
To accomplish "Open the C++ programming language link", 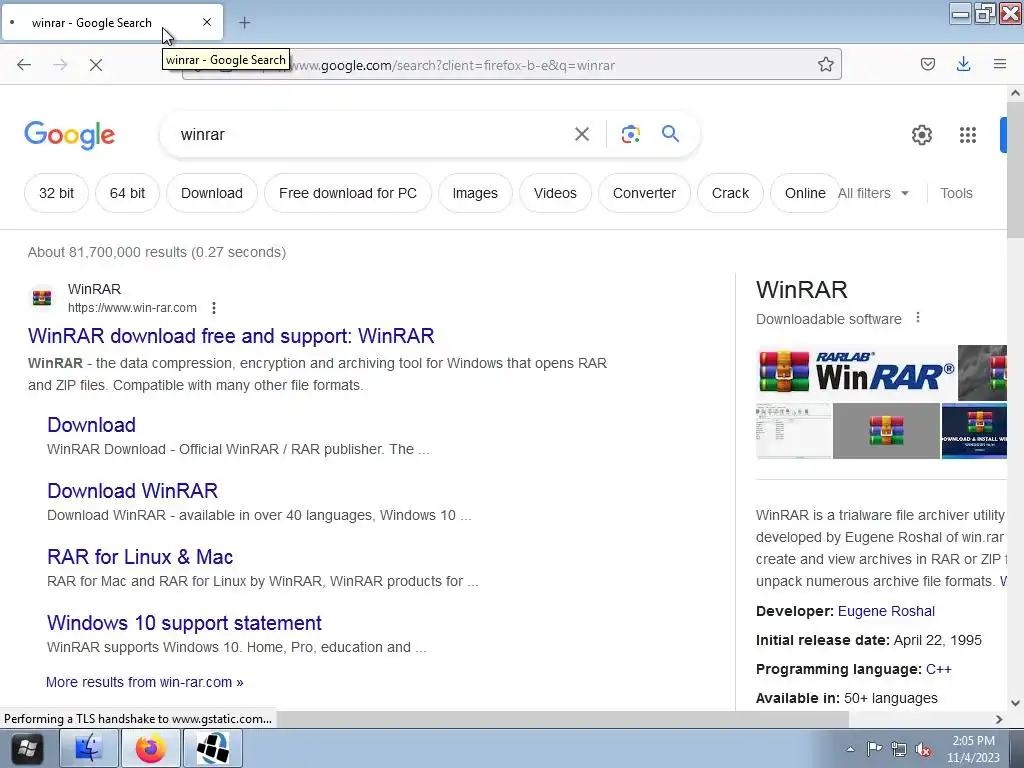I will pyautogui.click(x=938, y=669).
